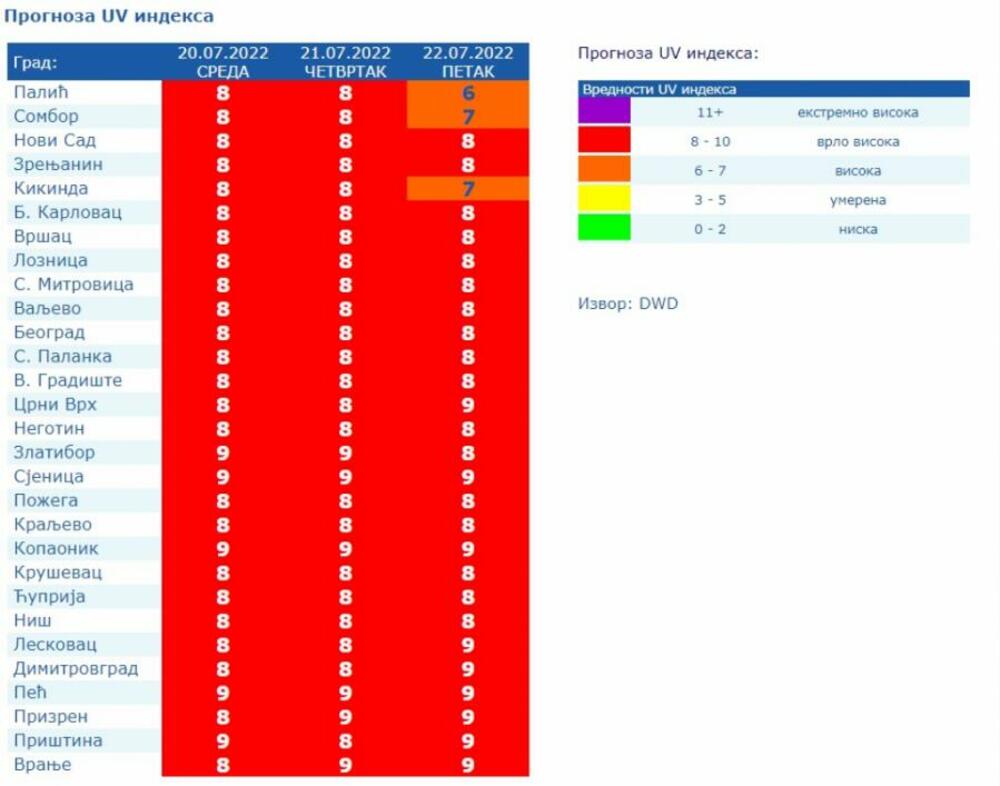Click the 22.07.2022 ПЕТАК column header
This screenshot has width=1000, height=786.
[468, 62]
